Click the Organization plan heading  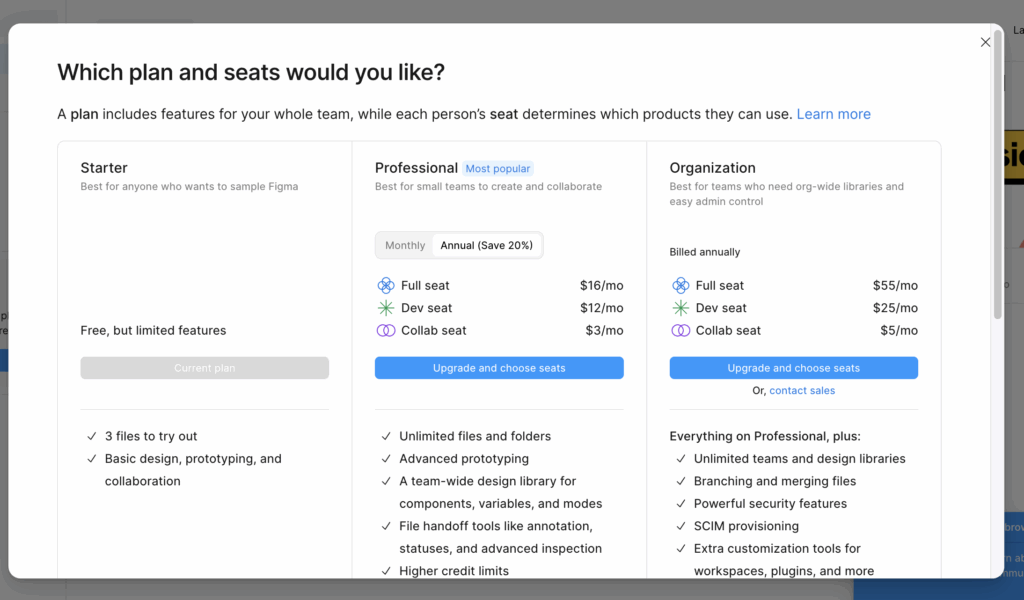[x=712, y=168]
